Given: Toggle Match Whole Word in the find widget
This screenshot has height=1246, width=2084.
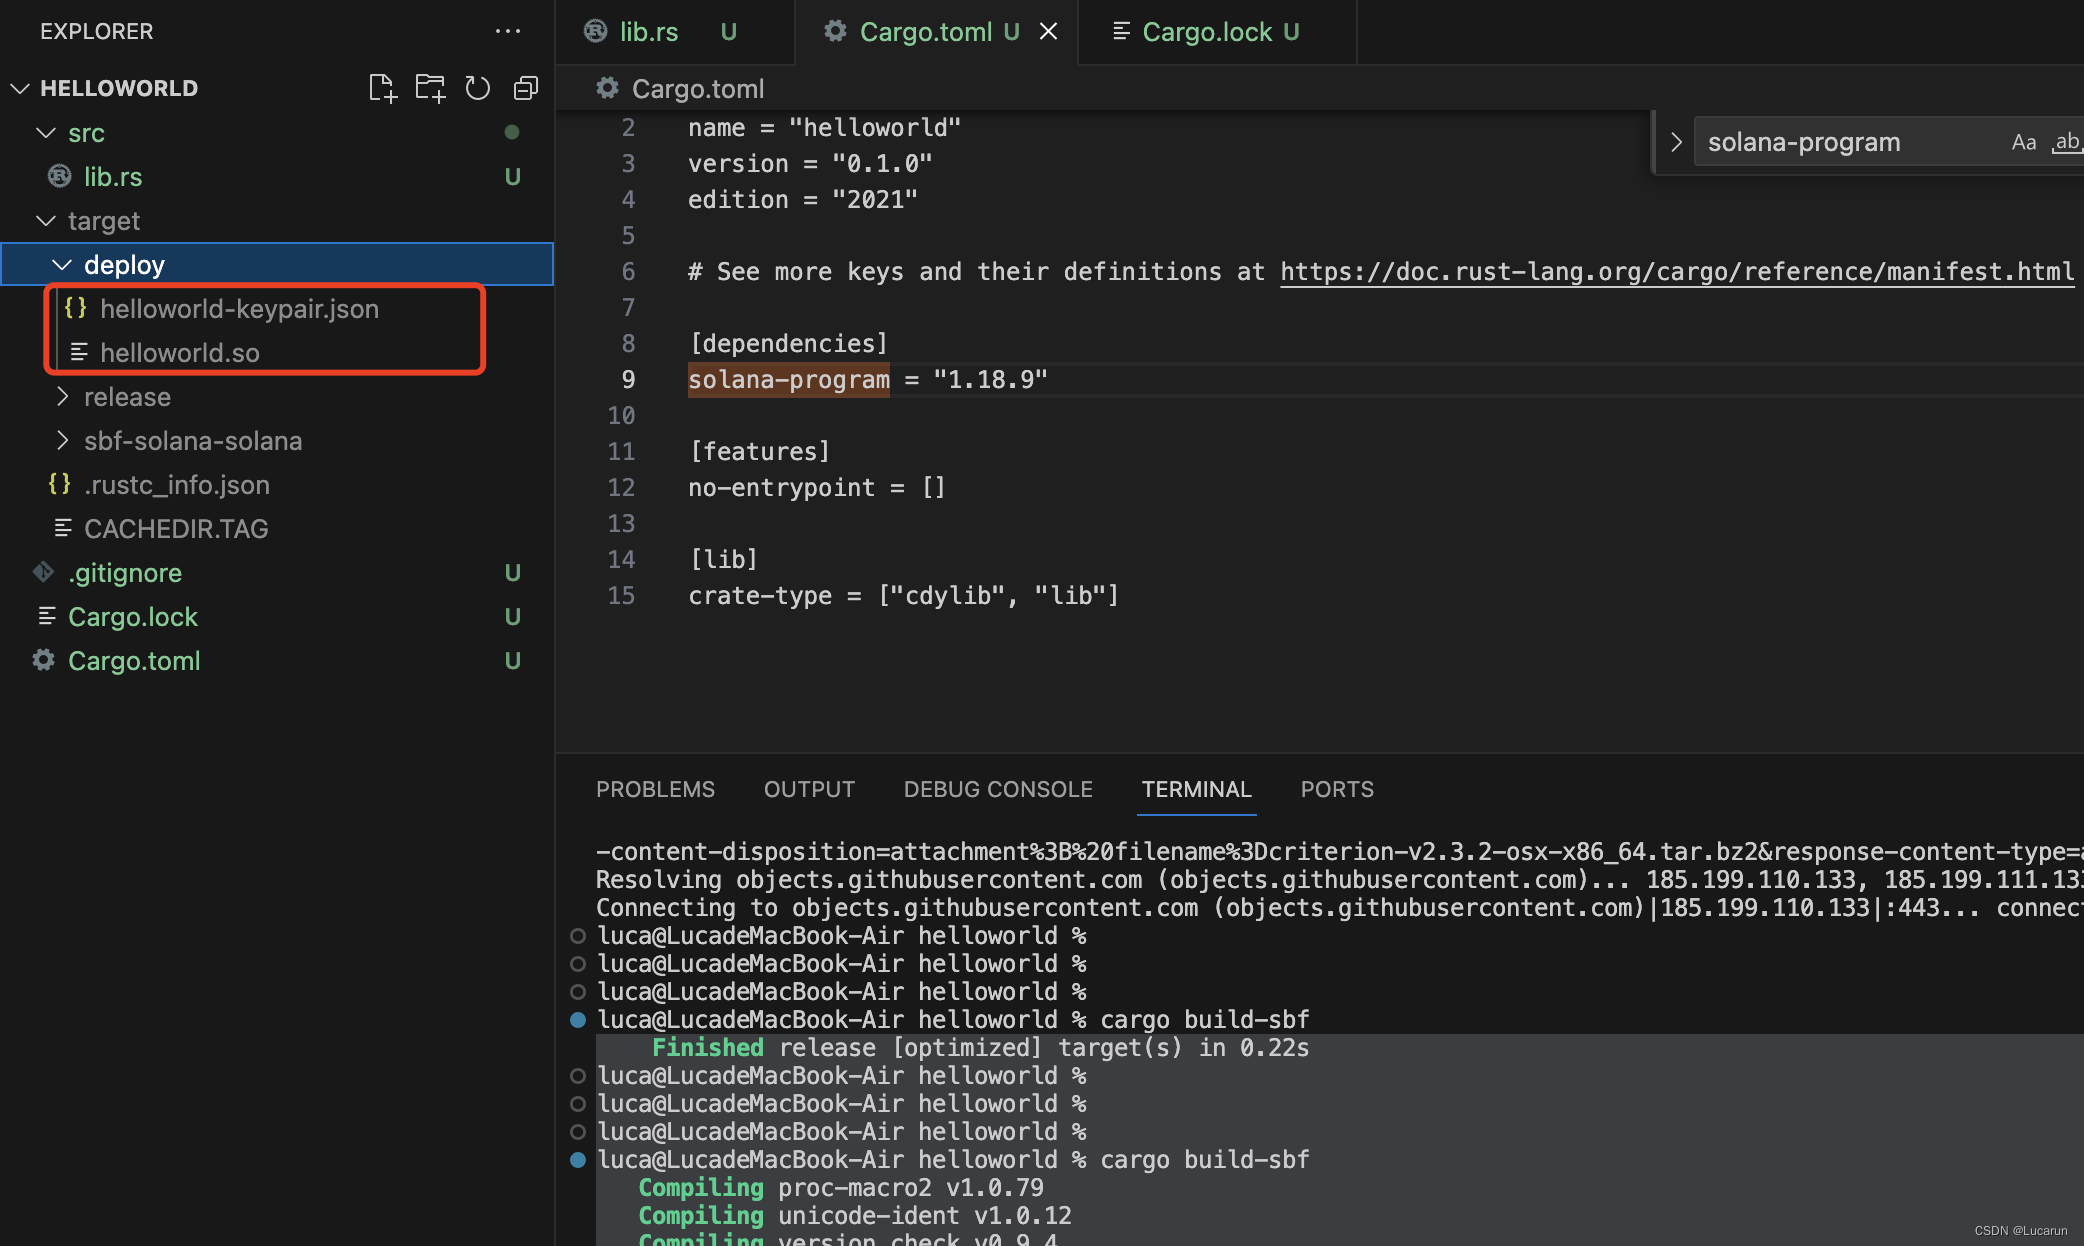Looking at the screenshot, I should point(2066,142).
